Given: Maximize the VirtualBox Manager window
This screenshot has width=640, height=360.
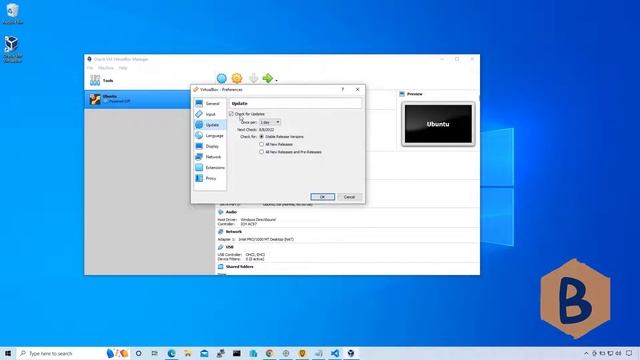Looking at the screenshot, I should click(457, 59).
